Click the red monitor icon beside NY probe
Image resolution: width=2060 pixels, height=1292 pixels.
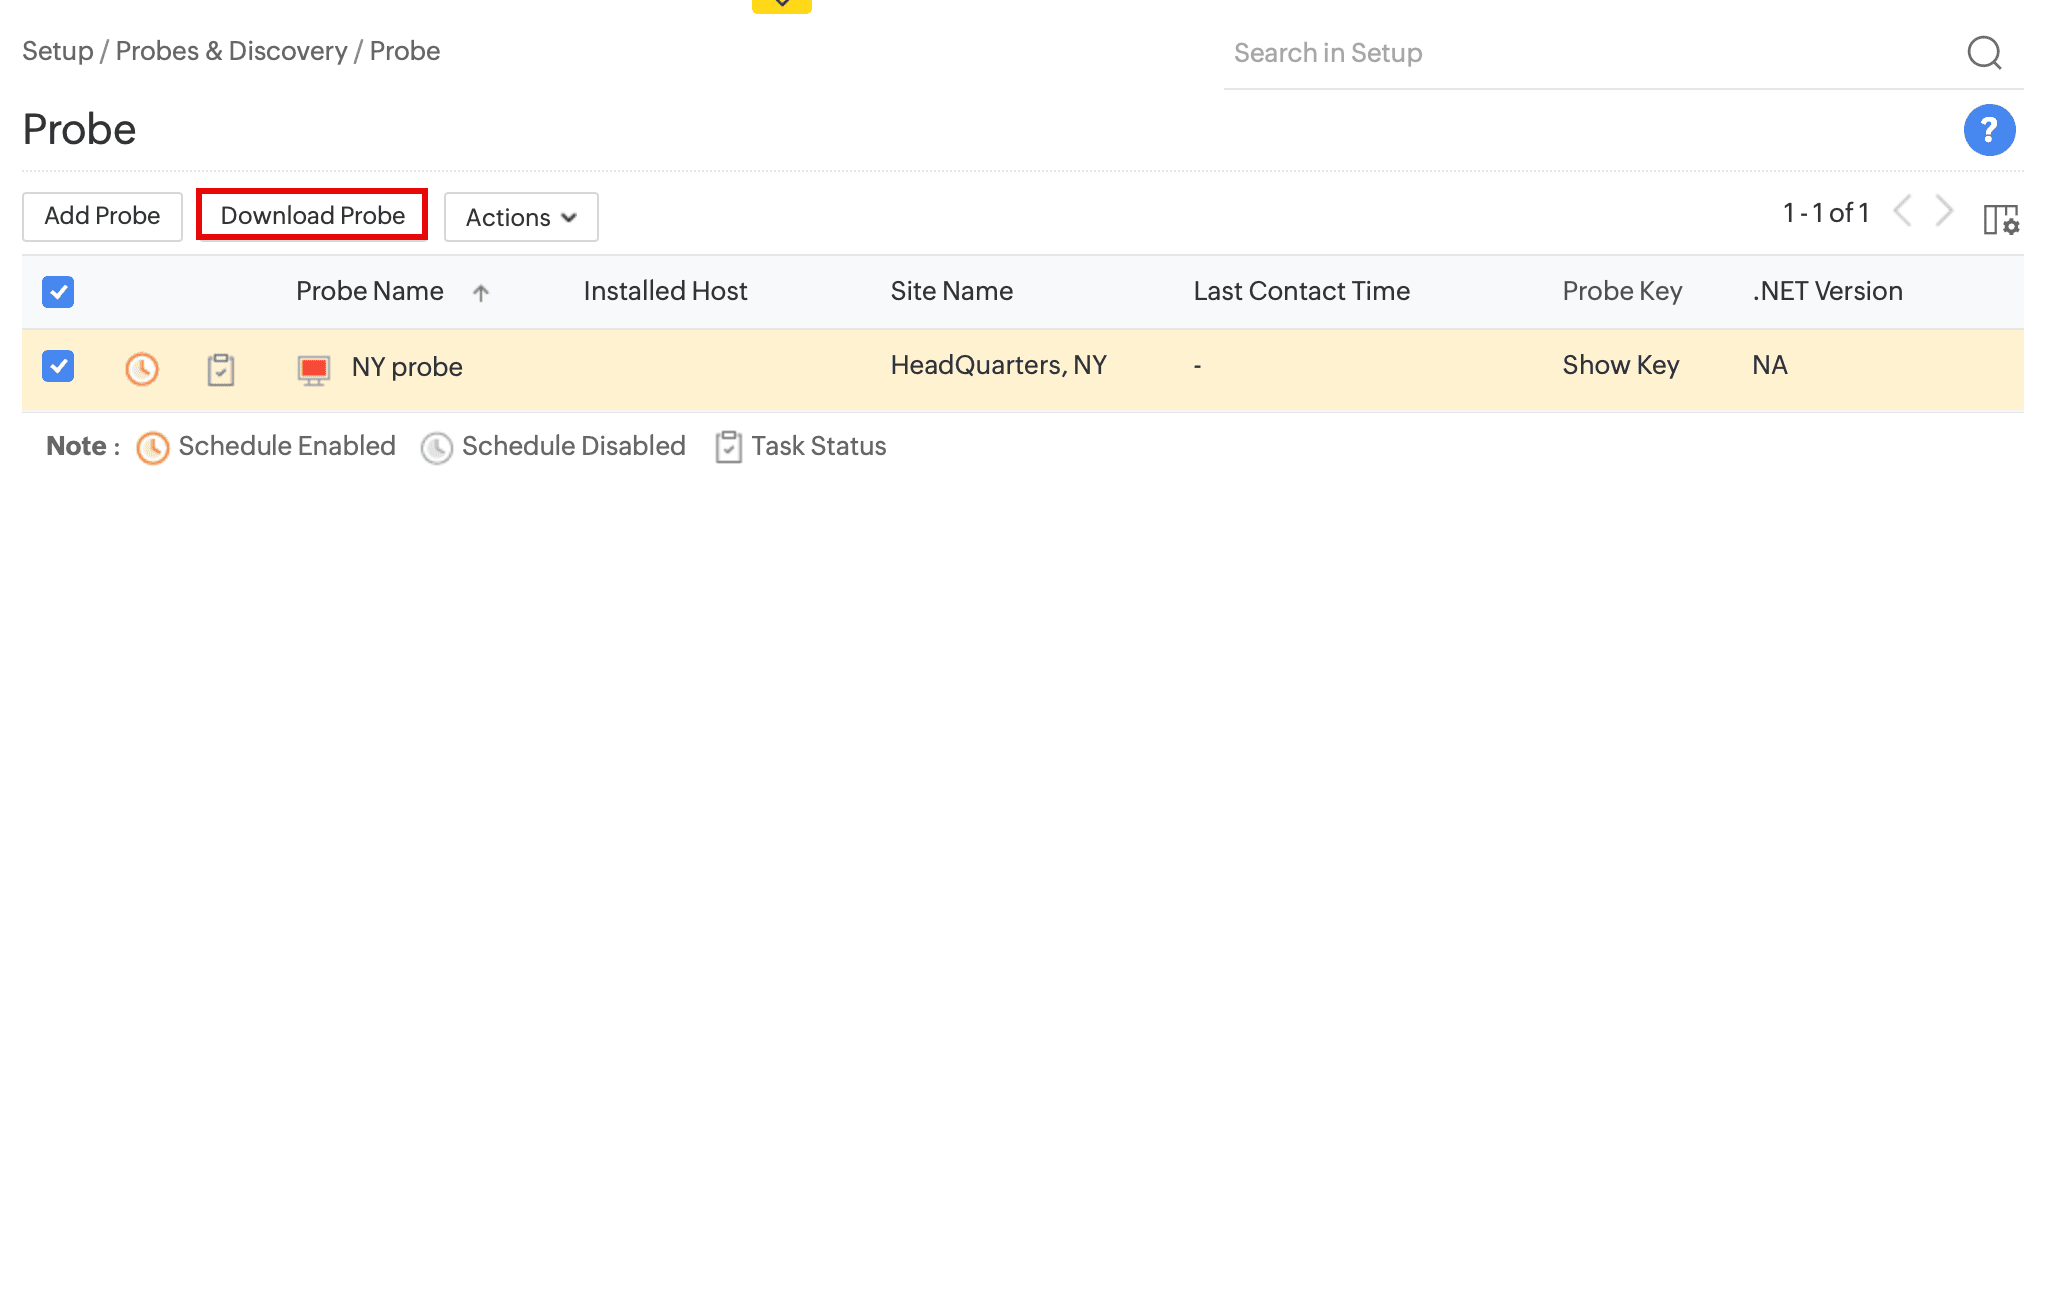(314, 370)
